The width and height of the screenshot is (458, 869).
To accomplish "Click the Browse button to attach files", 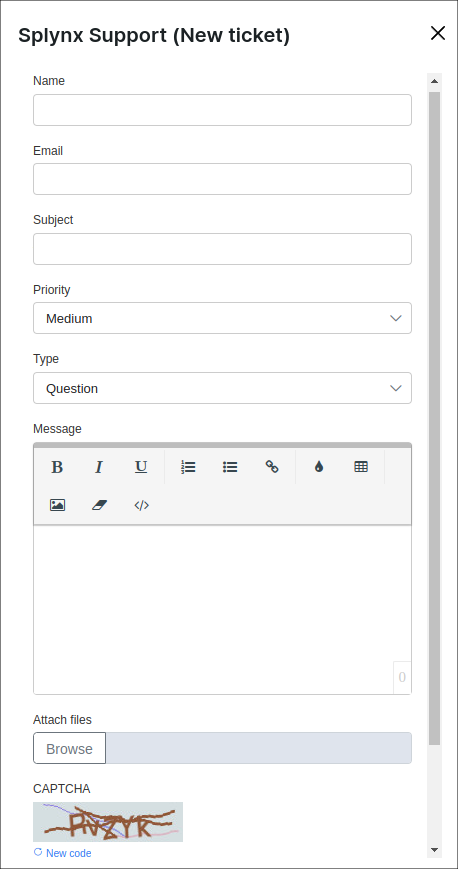I will (x=69, y=748).
